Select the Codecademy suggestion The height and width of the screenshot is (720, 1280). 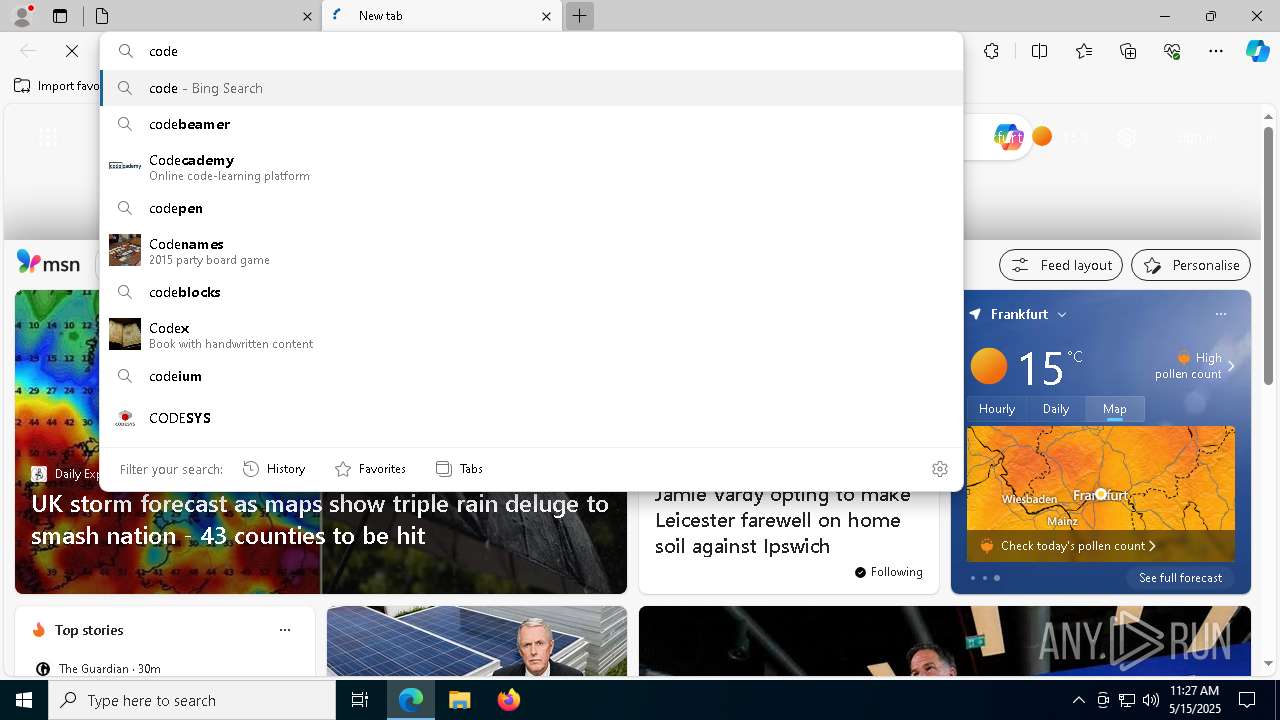click(531, 167)
